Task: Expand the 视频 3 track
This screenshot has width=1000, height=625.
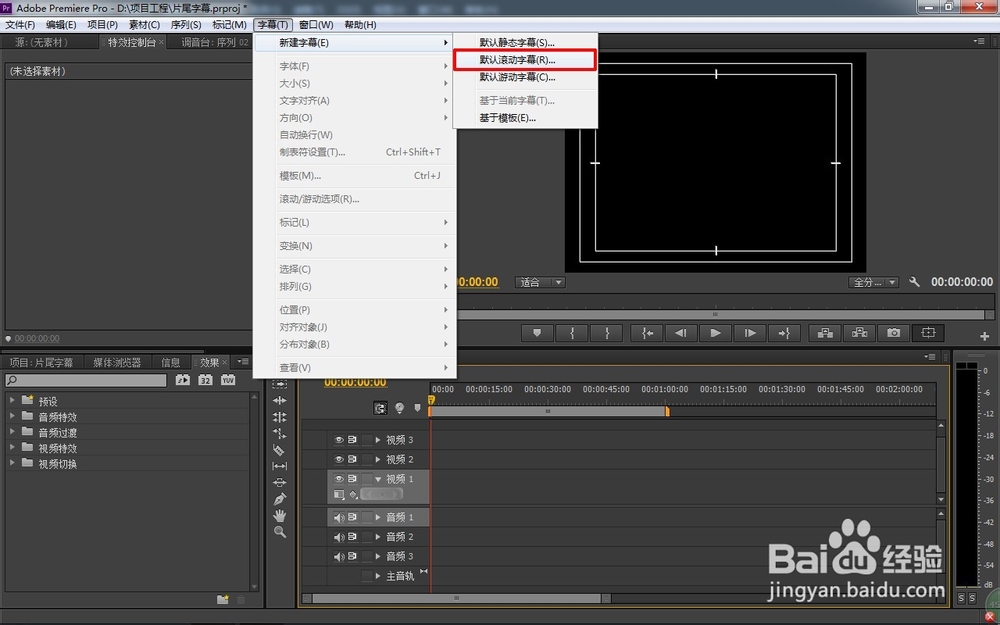Action: point(378,440)
